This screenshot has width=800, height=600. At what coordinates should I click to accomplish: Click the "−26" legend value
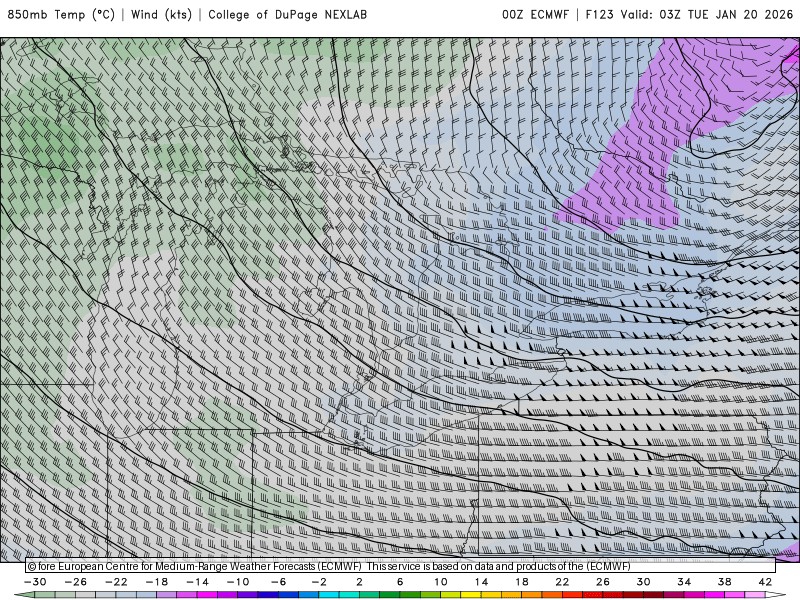(x=76, y=582)
